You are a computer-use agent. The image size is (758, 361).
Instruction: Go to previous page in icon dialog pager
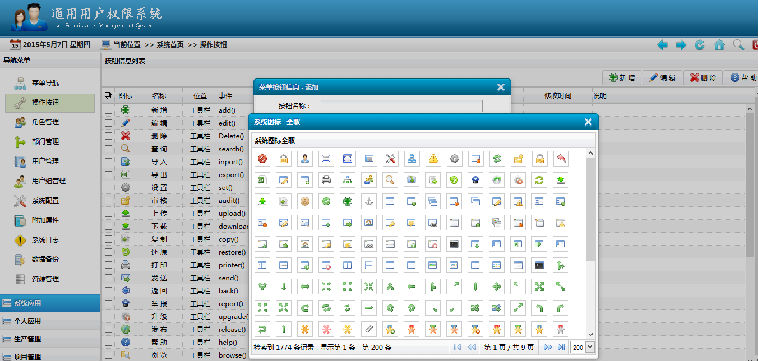pyautogui.click(x=472, y=347)
